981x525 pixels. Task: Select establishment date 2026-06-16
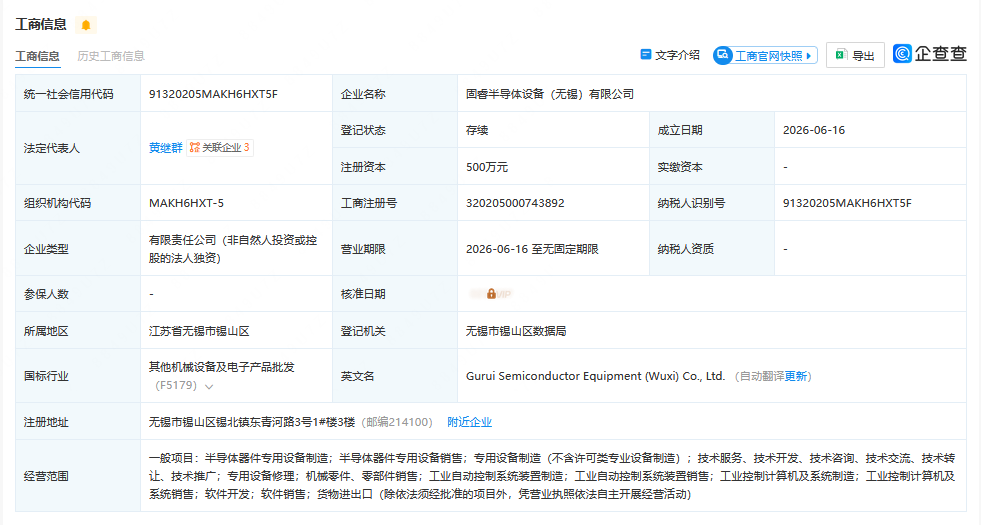pyautogui.click(x=813, y=130)
